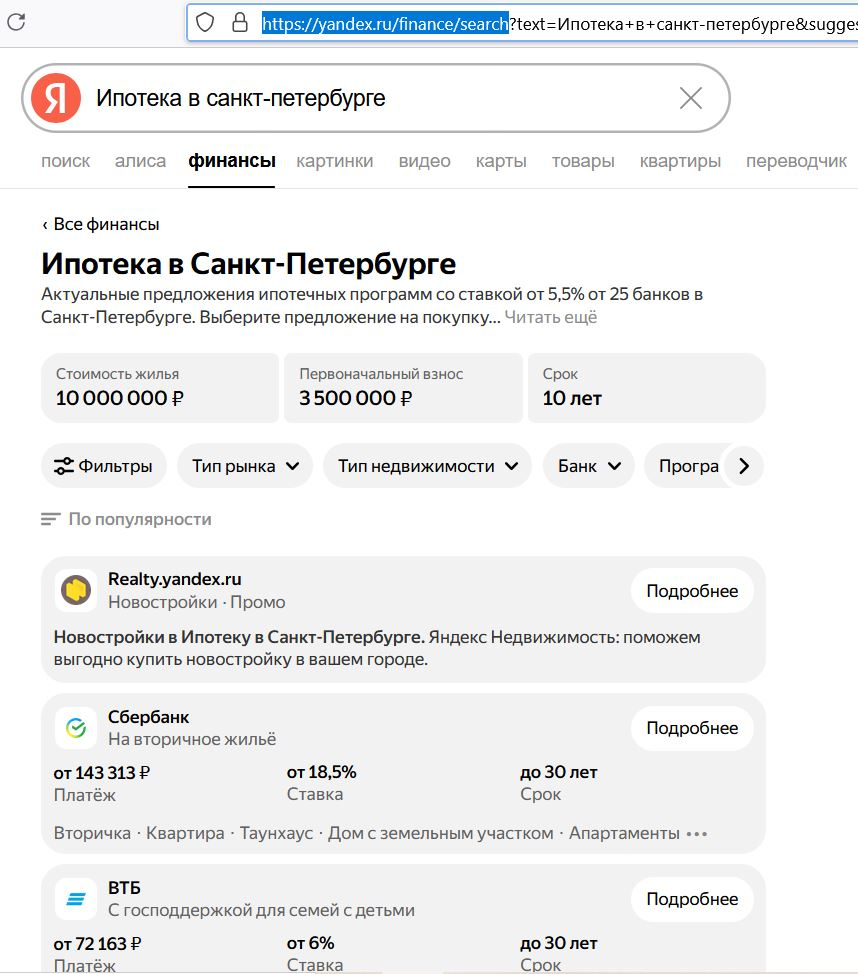Image resolution: width=858 pixels, height=974 pixels.
Task: Expand description with Читать ещё
Action: tap(550, 317)
